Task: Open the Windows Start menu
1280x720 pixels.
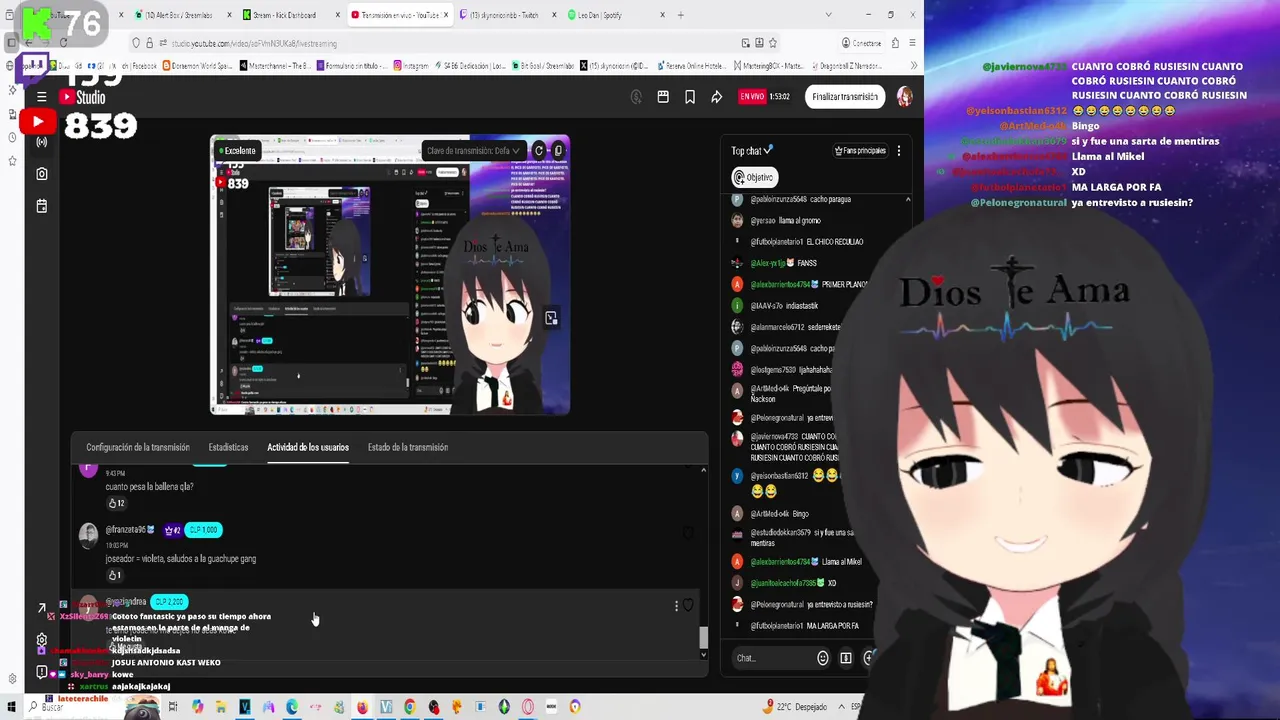Action: (x=12, y=707)
